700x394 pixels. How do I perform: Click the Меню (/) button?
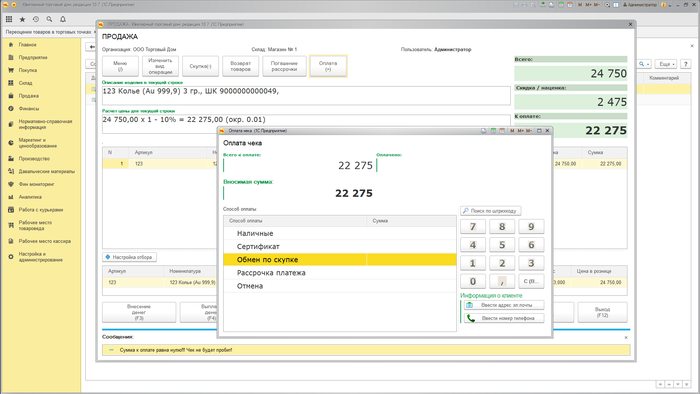(120, 66)
